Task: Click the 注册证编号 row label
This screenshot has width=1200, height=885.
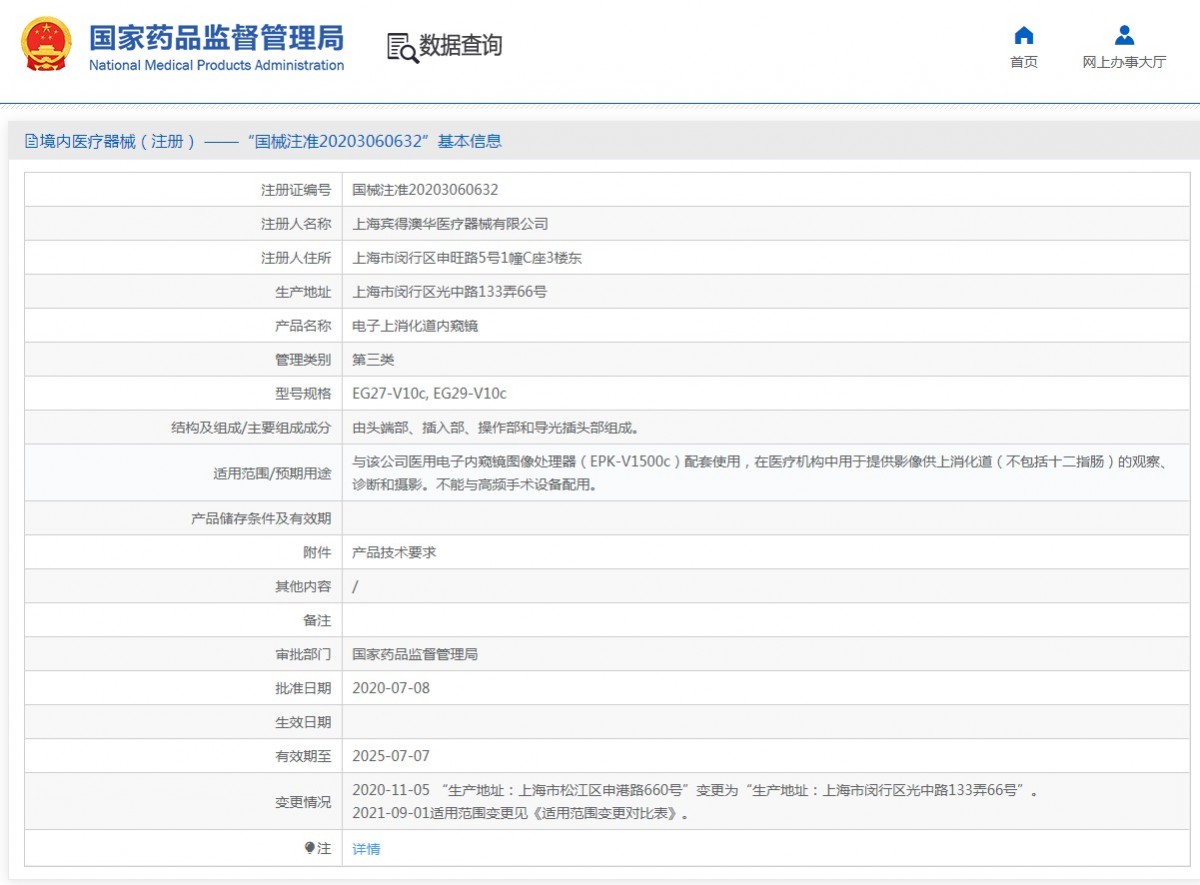Action: 296,190
